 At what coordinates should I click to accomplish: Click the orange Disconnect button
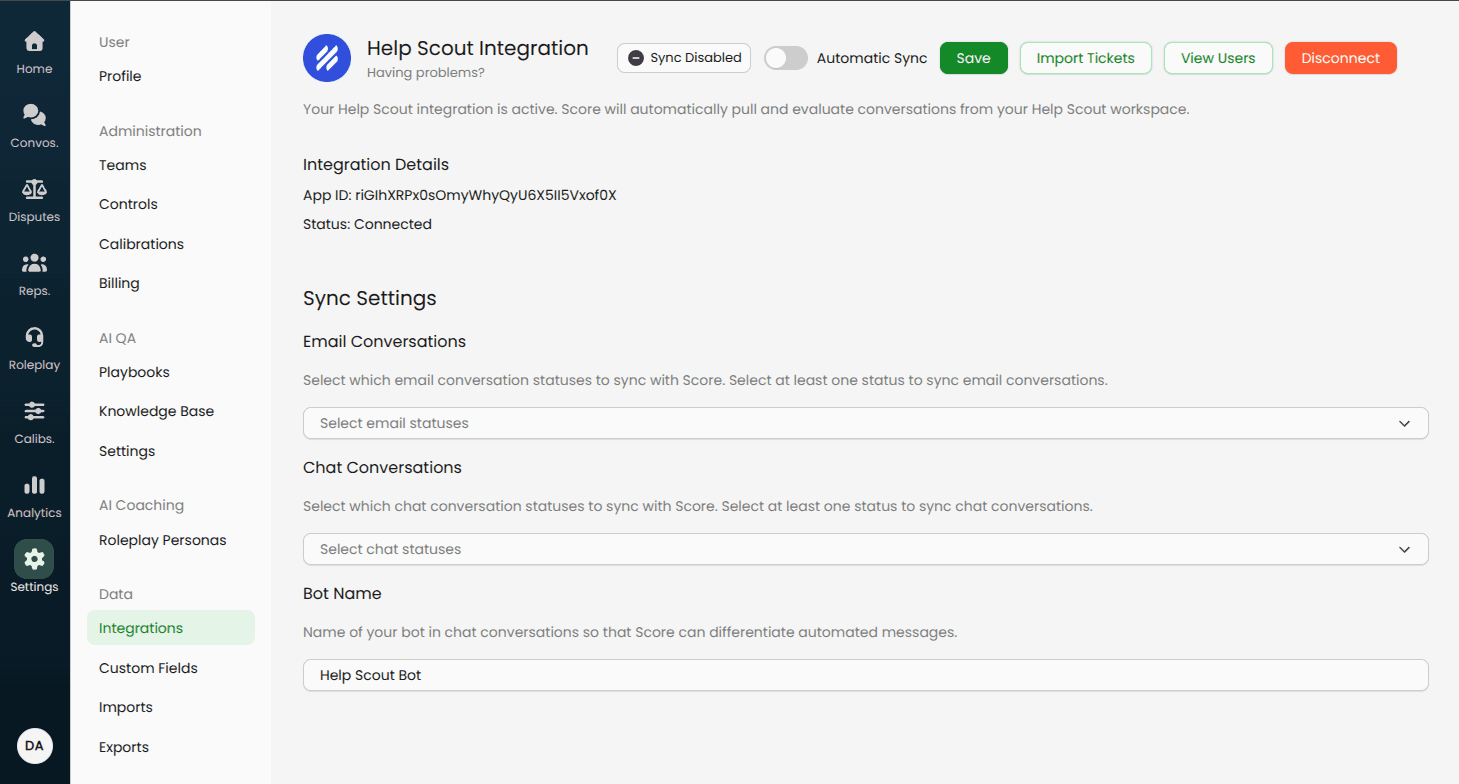1340,58
